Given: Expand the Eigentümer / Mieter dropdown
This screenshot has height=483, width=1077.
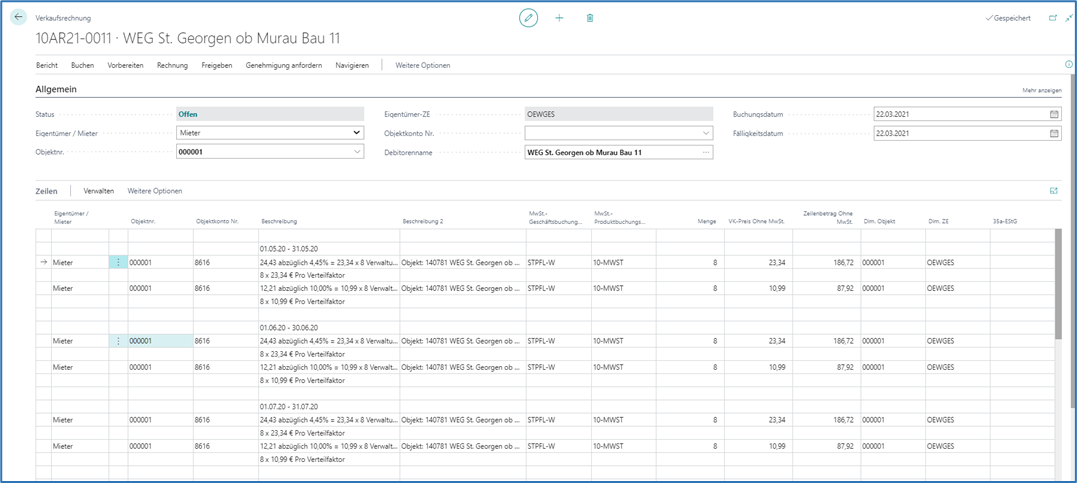Looking at the screenshot, I should [x=357, y=133].
